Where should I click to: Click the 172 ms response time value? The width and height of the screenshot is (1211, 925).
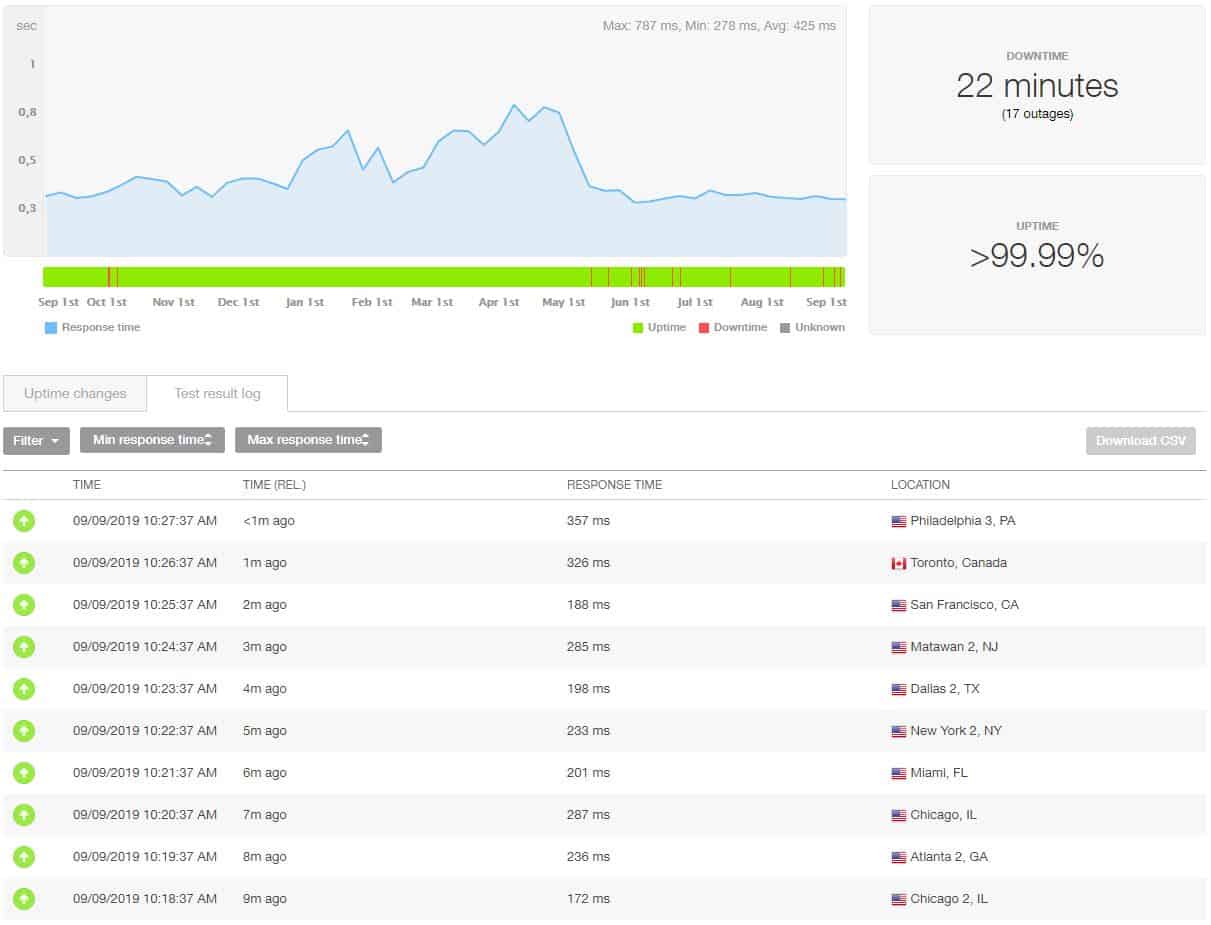(x=588, y=899)
